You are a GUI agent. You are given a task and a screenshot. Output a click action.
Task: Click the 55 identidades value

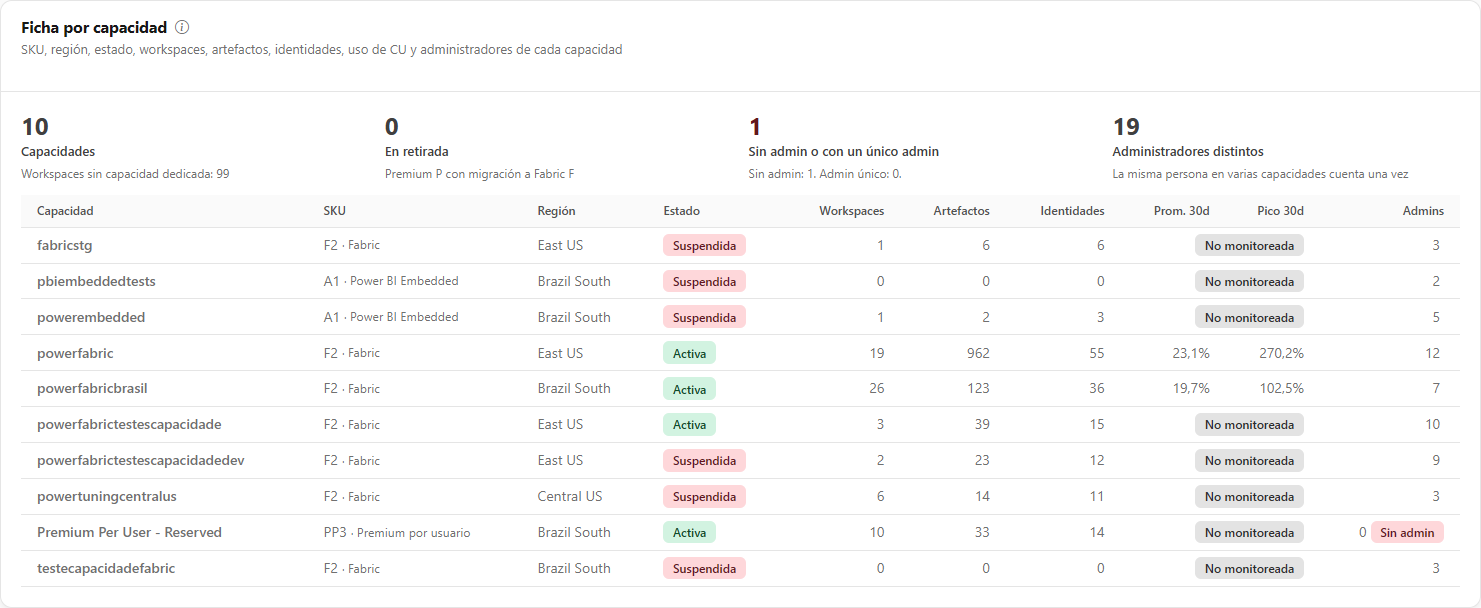tap(1097, 353)
